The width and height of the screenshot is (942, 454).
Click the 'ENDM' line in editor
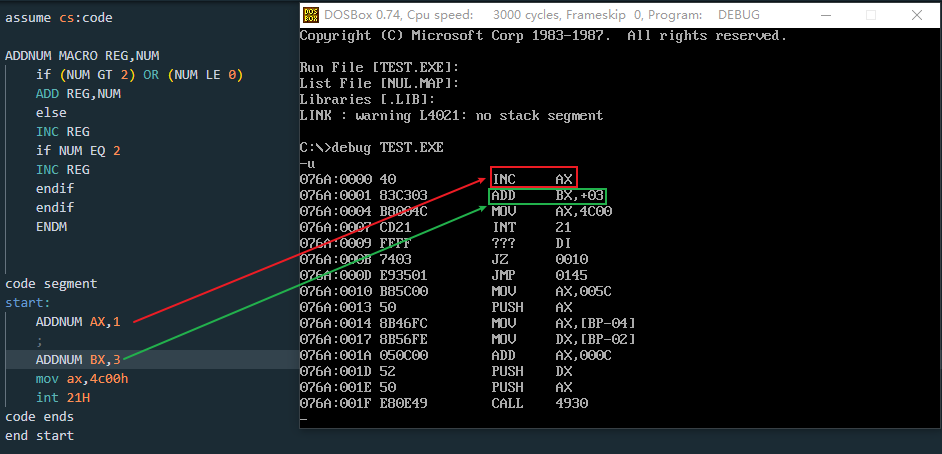[51, 226]
